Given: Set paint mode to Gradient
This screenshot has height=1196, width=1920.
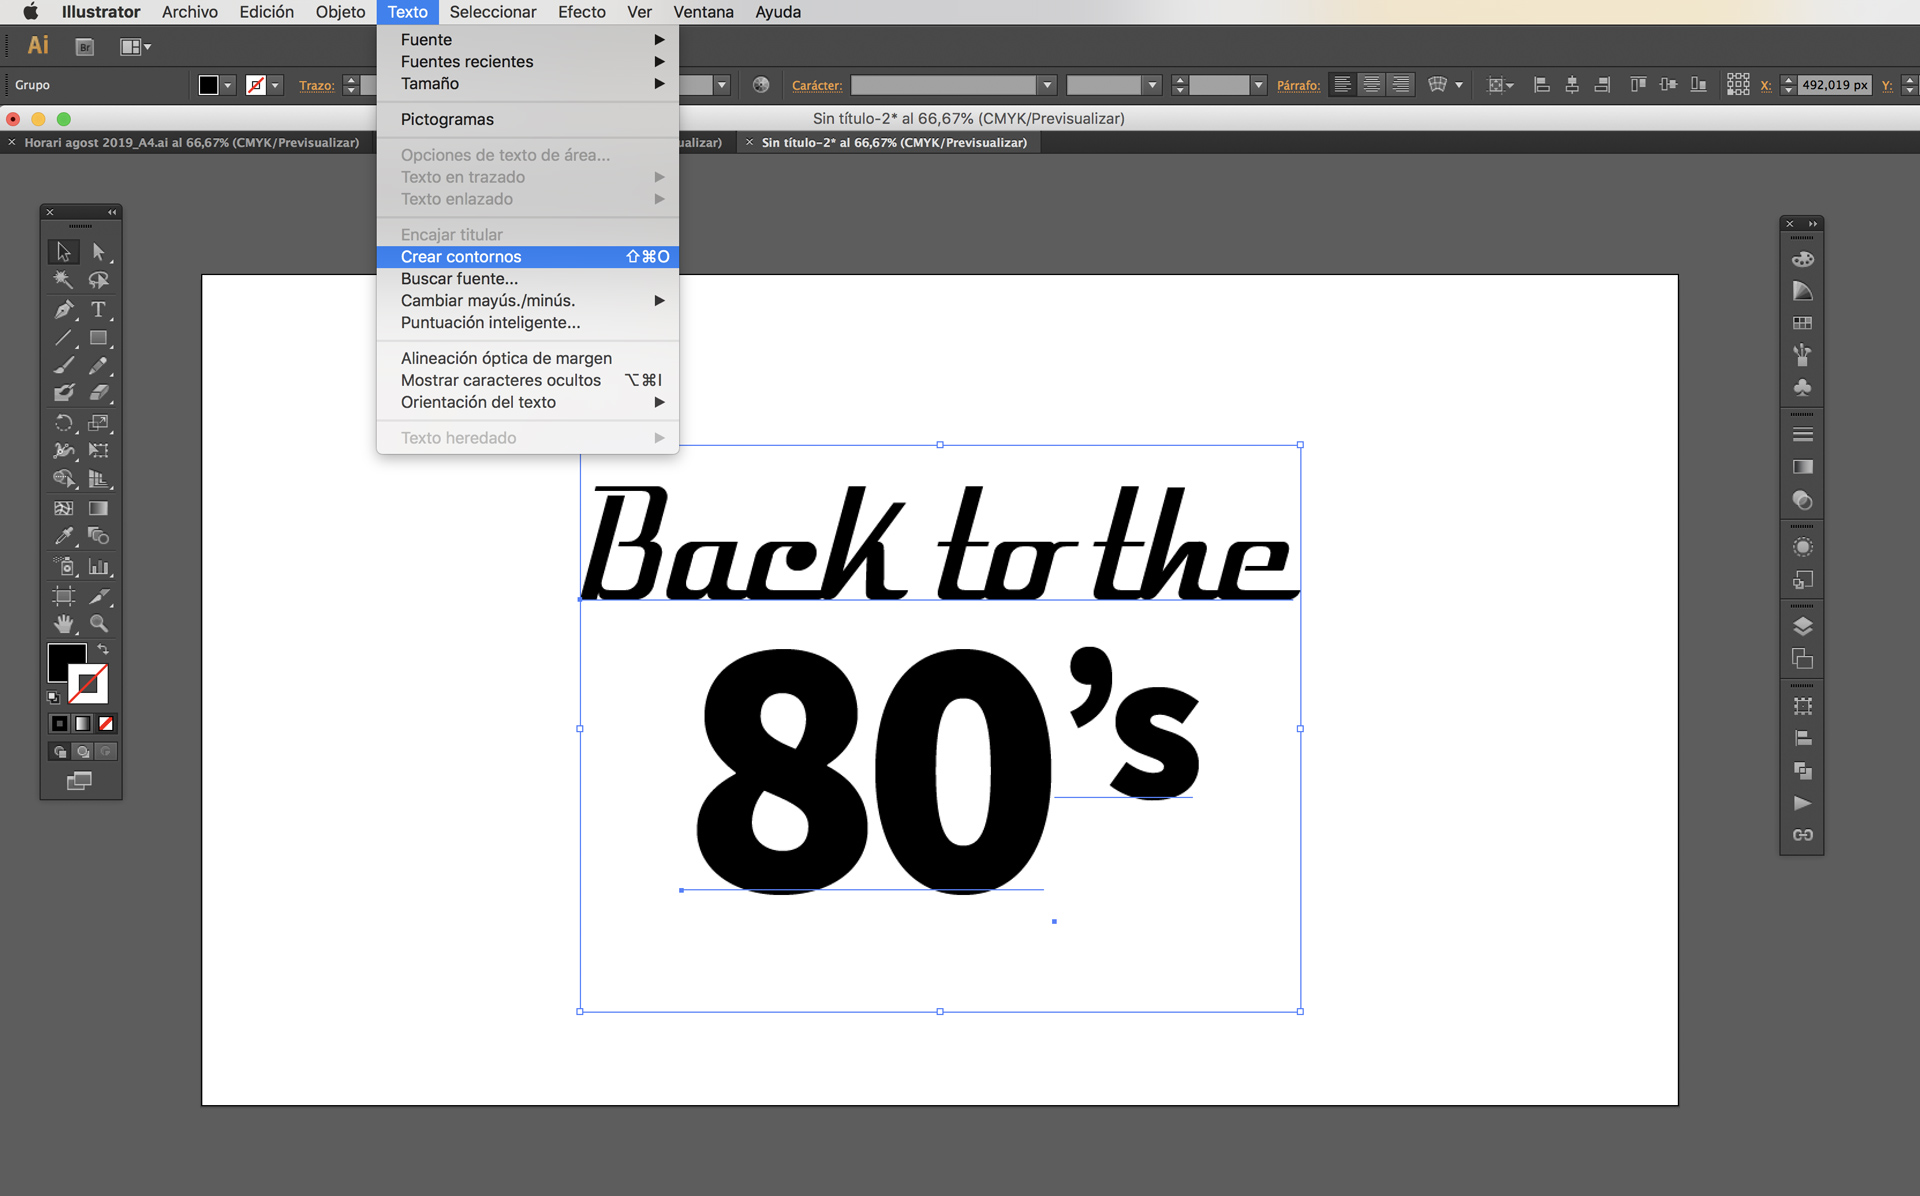Looking at the screenshot, I should point(82,723).
